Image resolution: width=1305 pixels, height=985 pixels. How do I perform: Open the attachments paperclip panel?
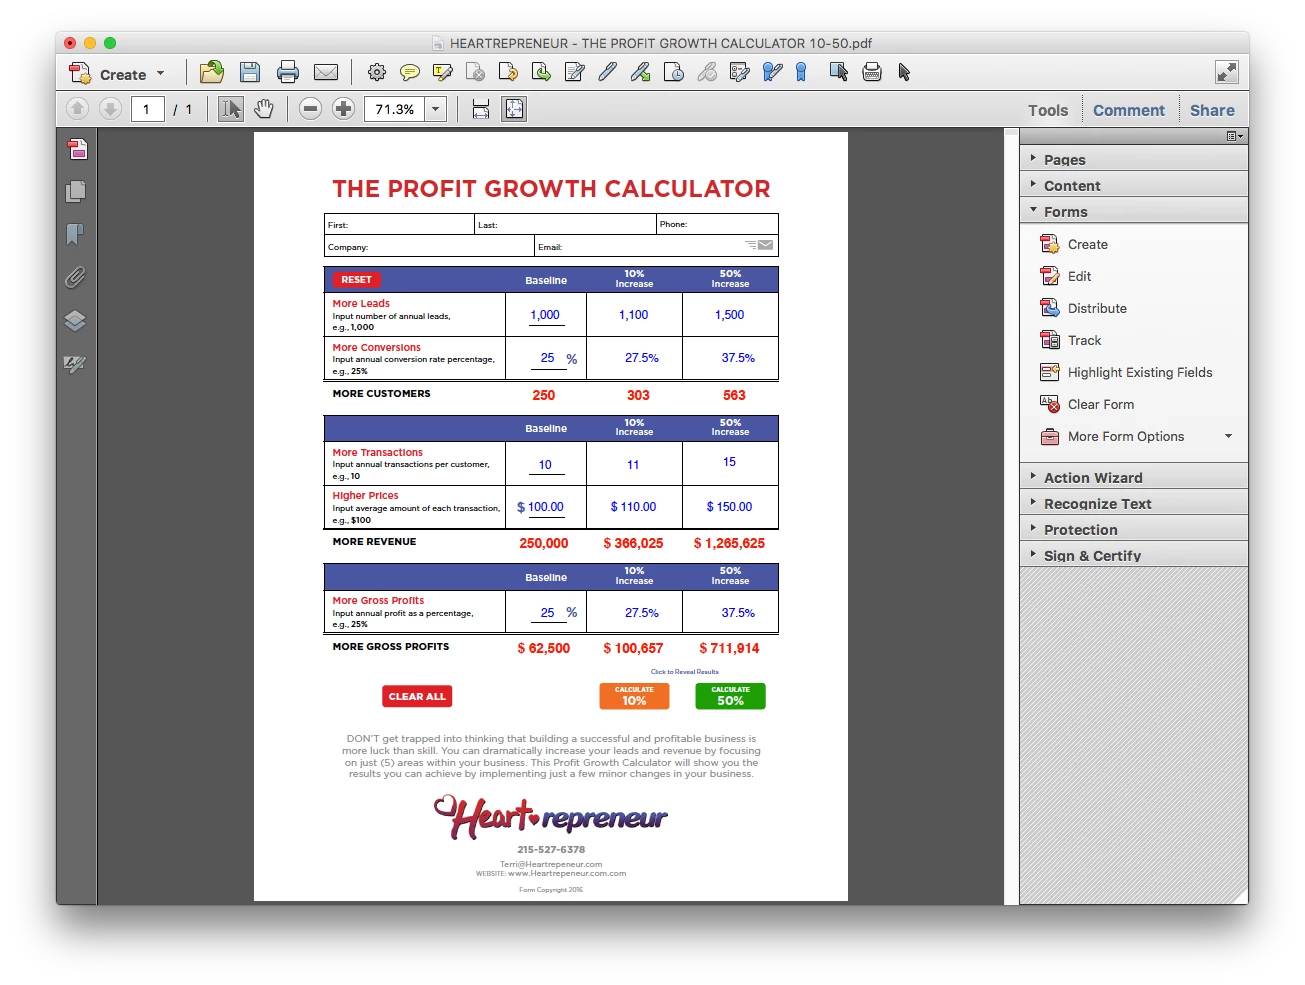[76, 277]
